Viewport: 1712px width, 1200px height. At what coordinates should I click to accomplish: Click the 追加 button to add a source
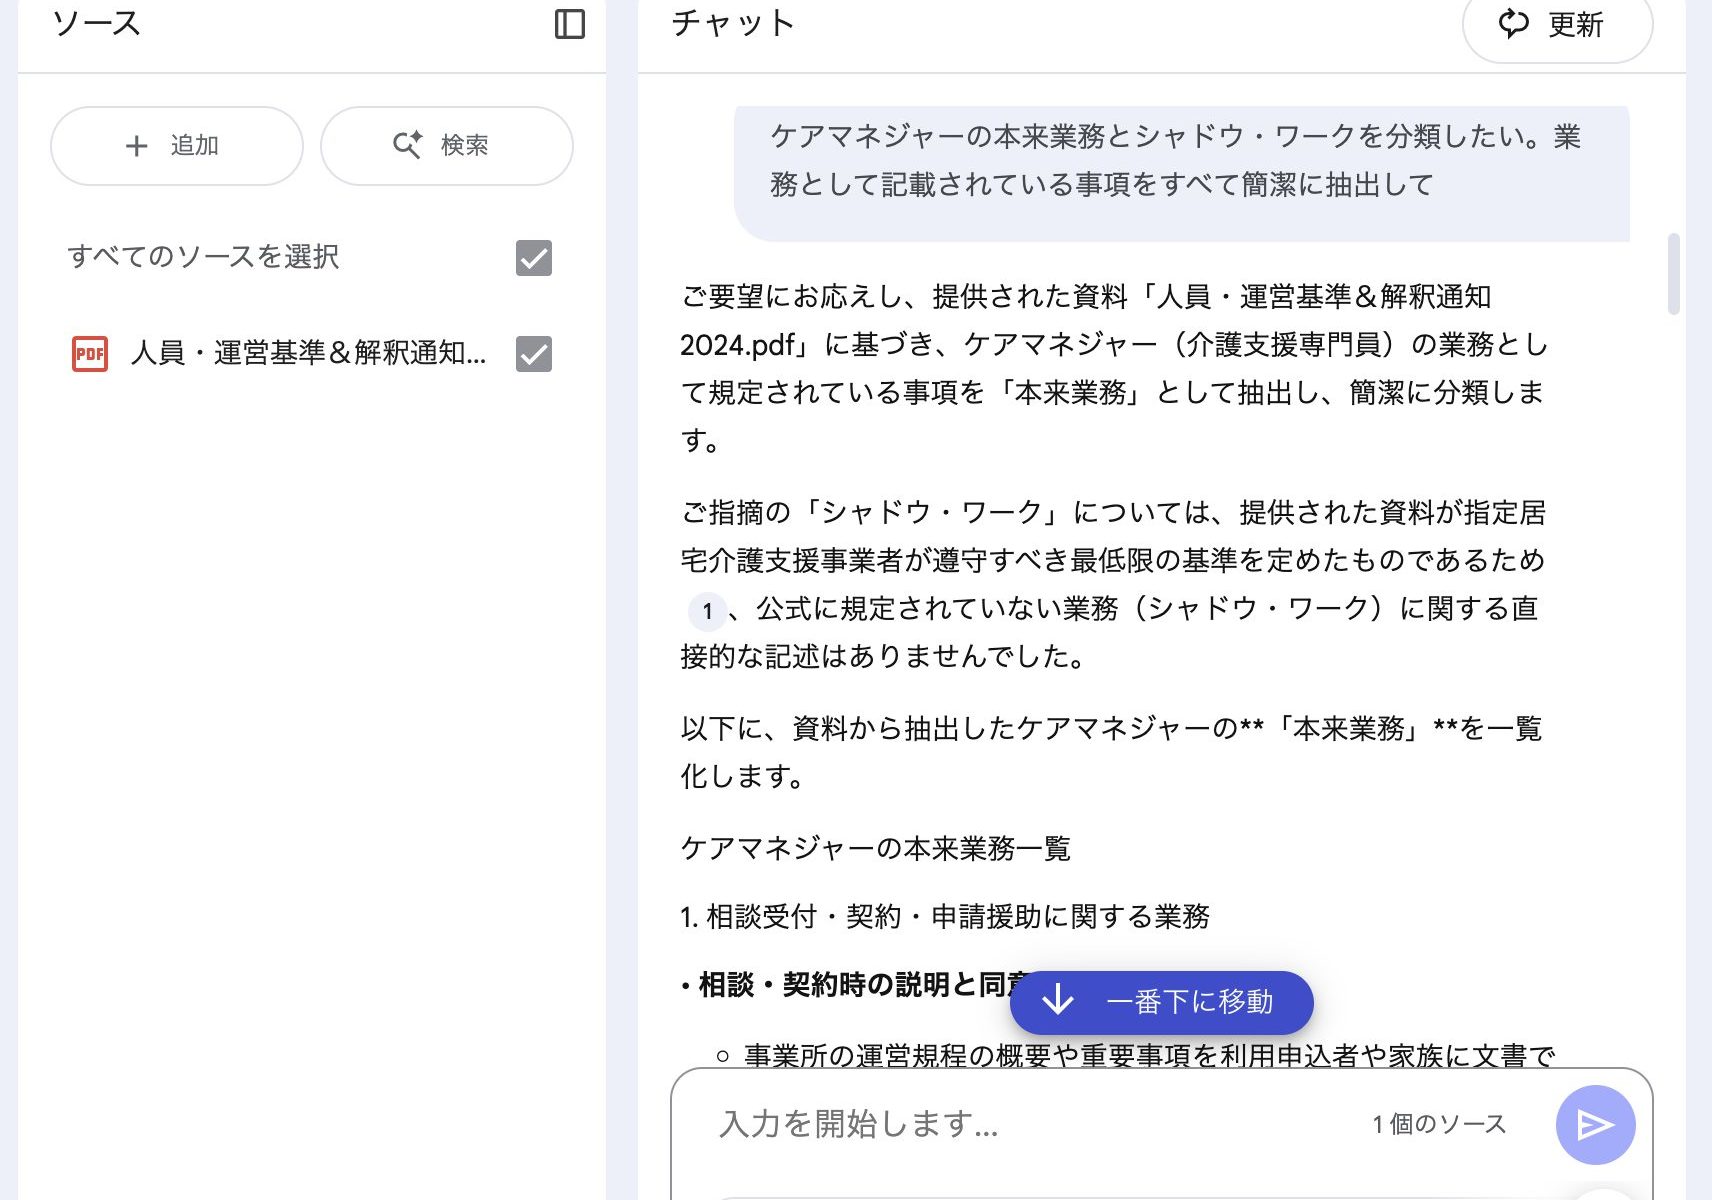(176, 146)
